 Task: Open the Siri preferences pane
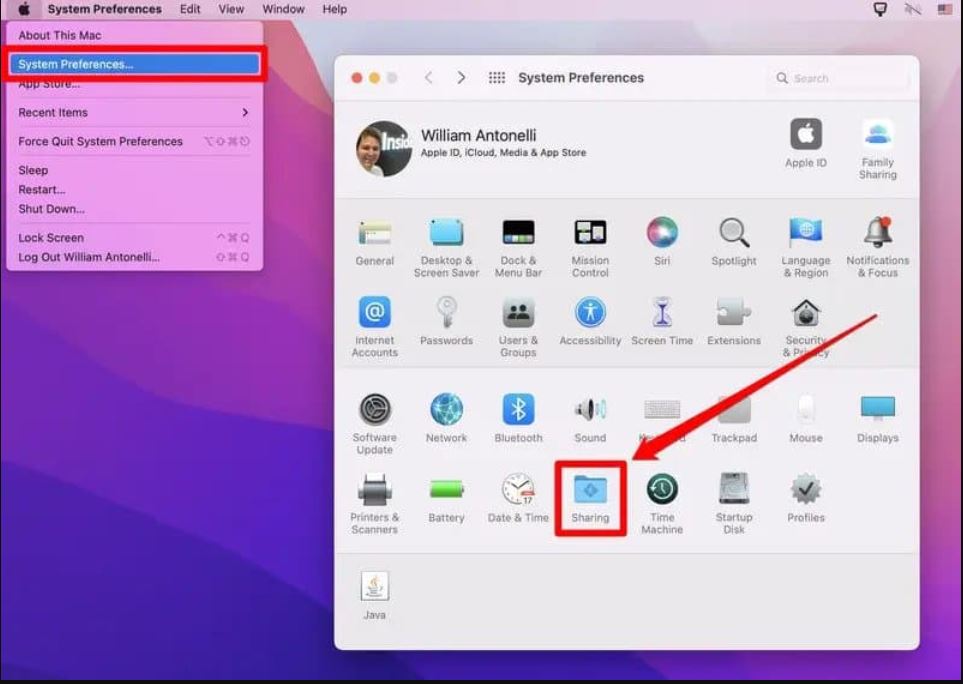(x=662, y=242)
